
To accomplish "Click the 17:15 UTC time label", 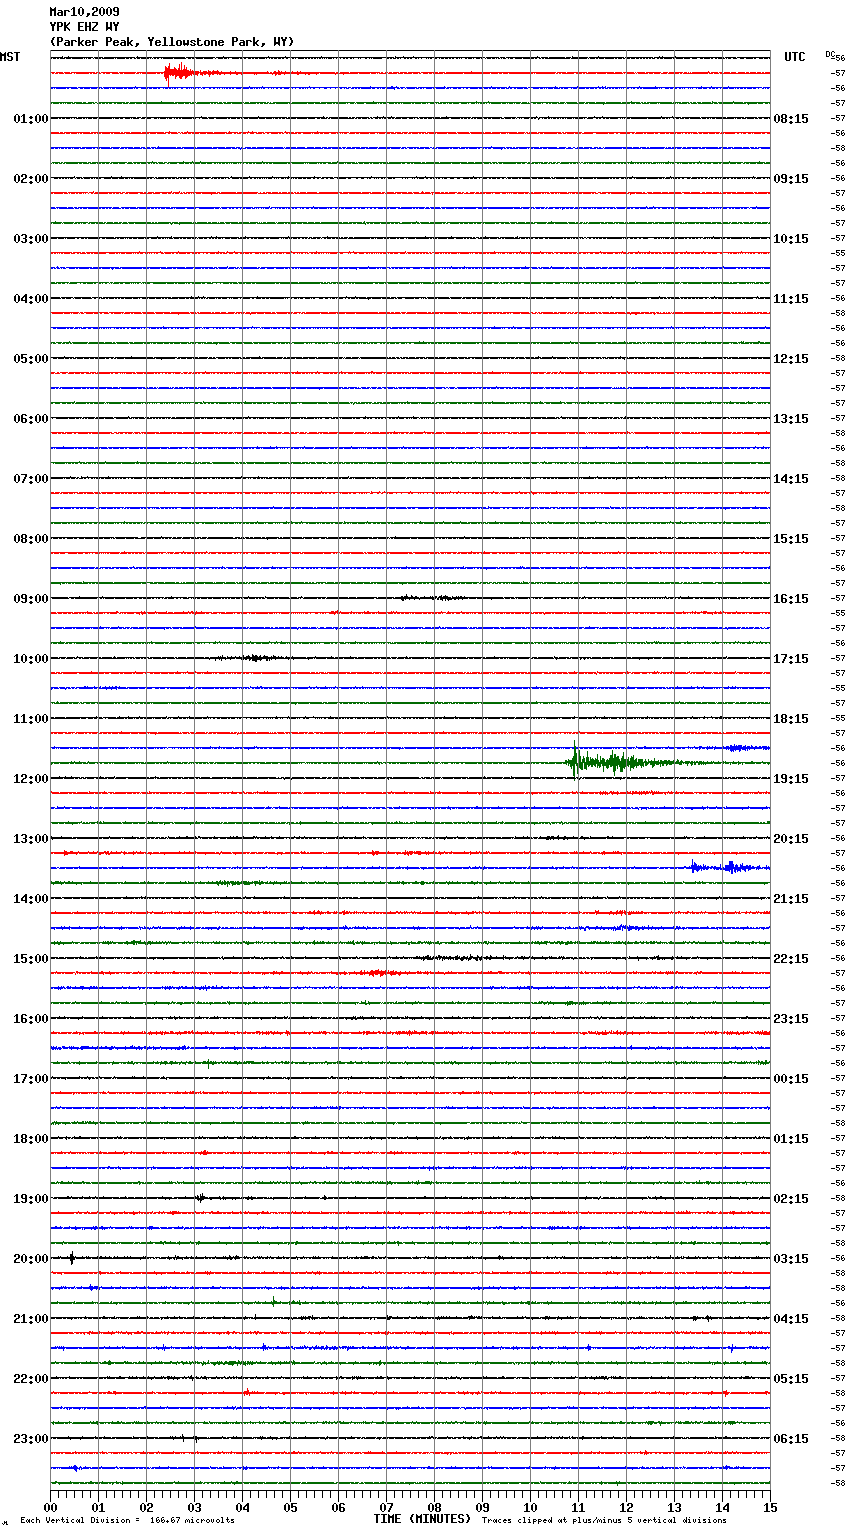I will 791,659.
